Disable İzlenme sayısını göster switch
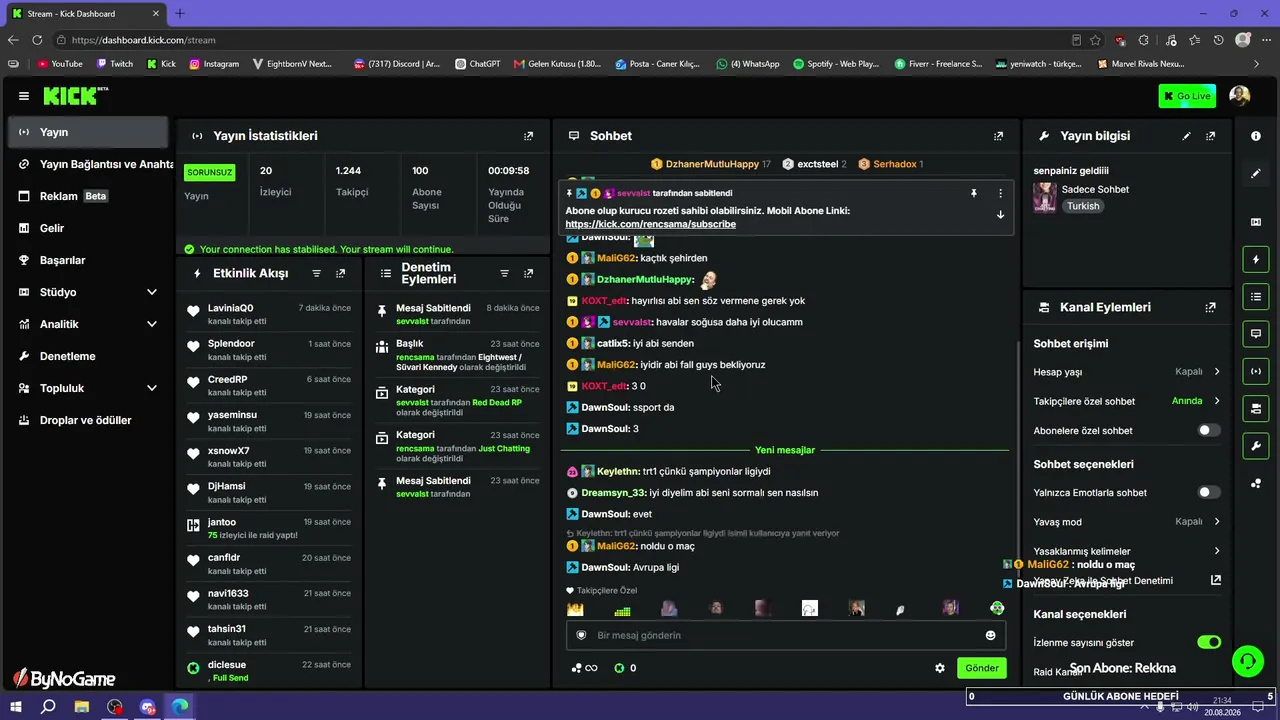 (1209, 642)
